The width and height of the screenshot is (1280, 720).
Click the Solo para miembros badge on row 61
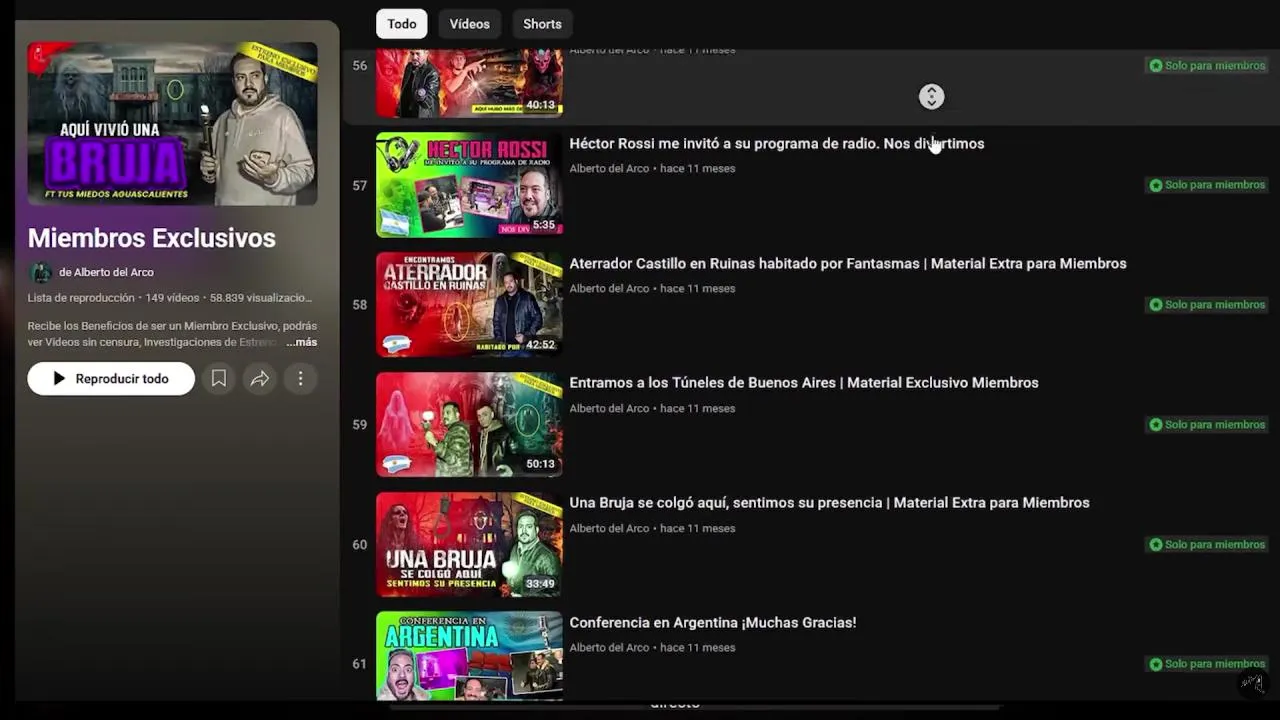(x=1207, y=664)
